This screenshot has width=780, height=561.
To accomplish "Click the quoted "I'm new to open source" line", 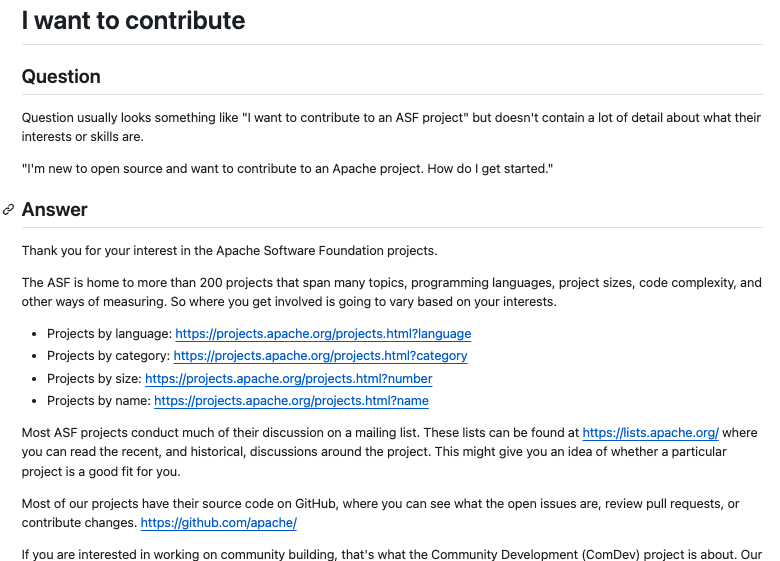I will [x=288, y=168].
